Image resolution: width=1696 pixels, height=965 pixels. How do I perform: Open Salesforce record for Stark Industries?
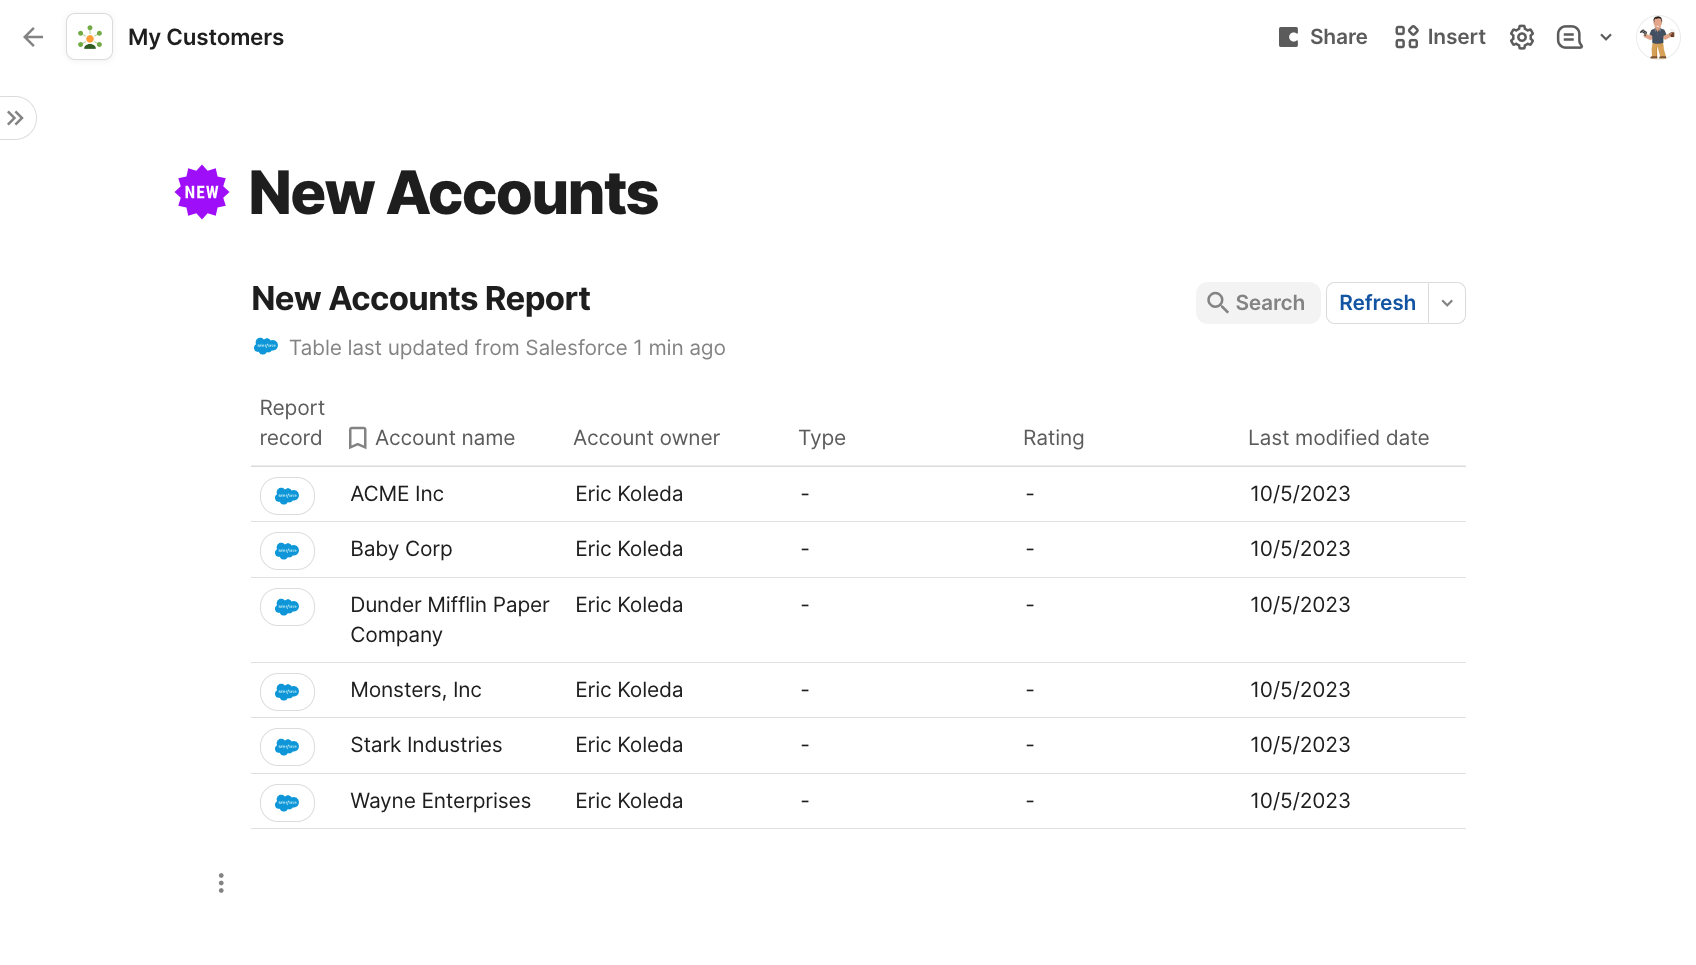coord(287,746)
